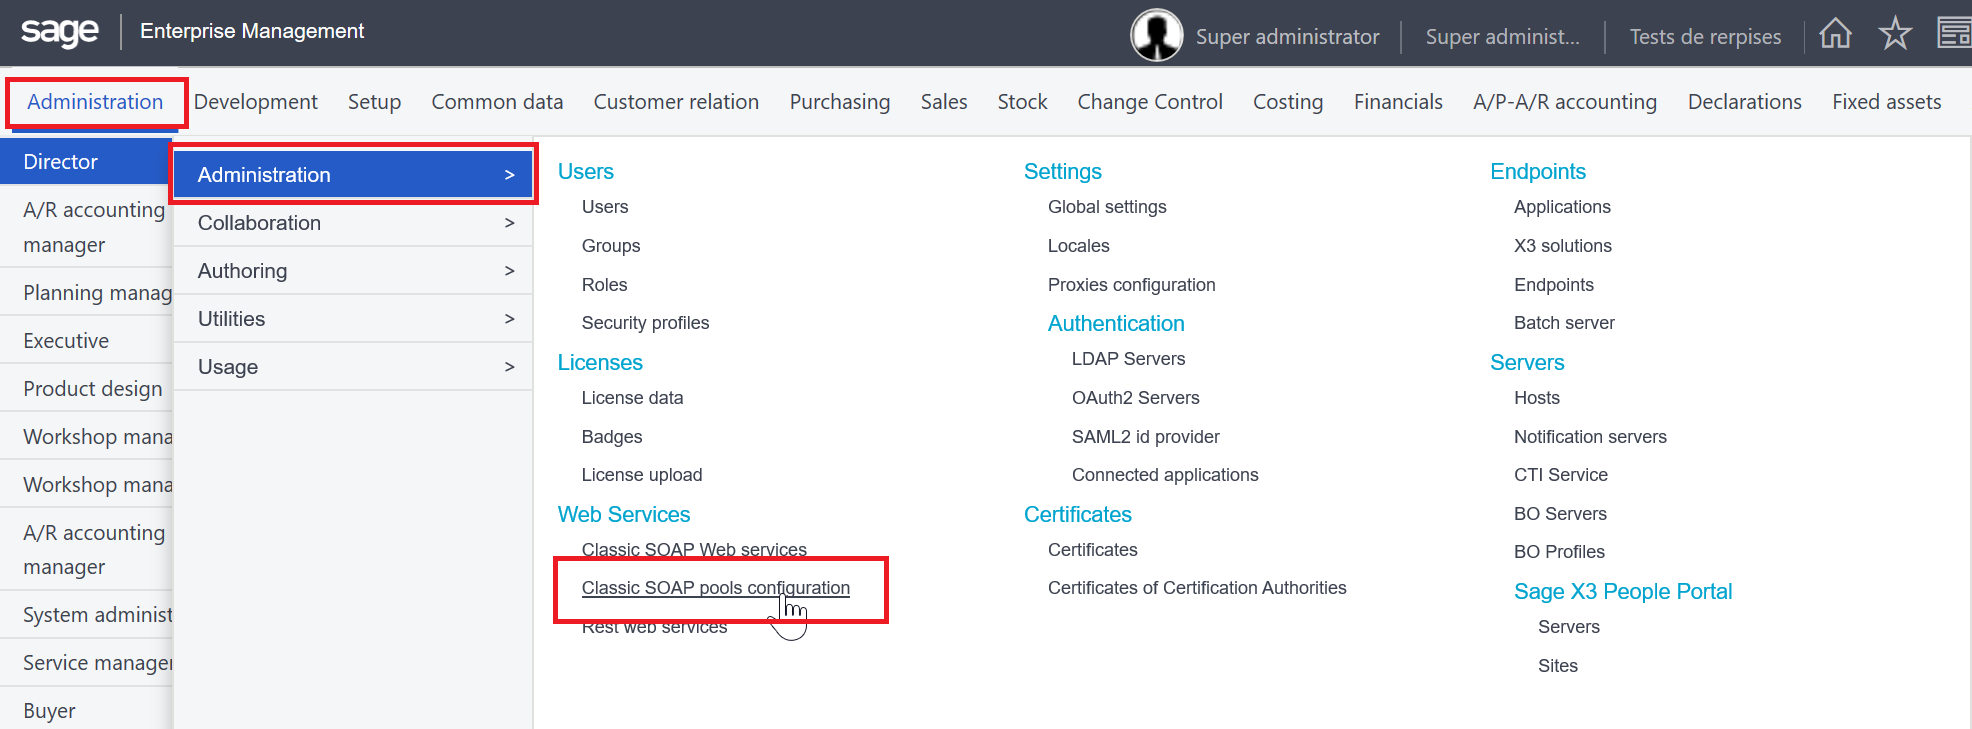The width and height of the screenshot is (1972, 729).
Task: Open the Global settings link
Action: [1106, 207]
